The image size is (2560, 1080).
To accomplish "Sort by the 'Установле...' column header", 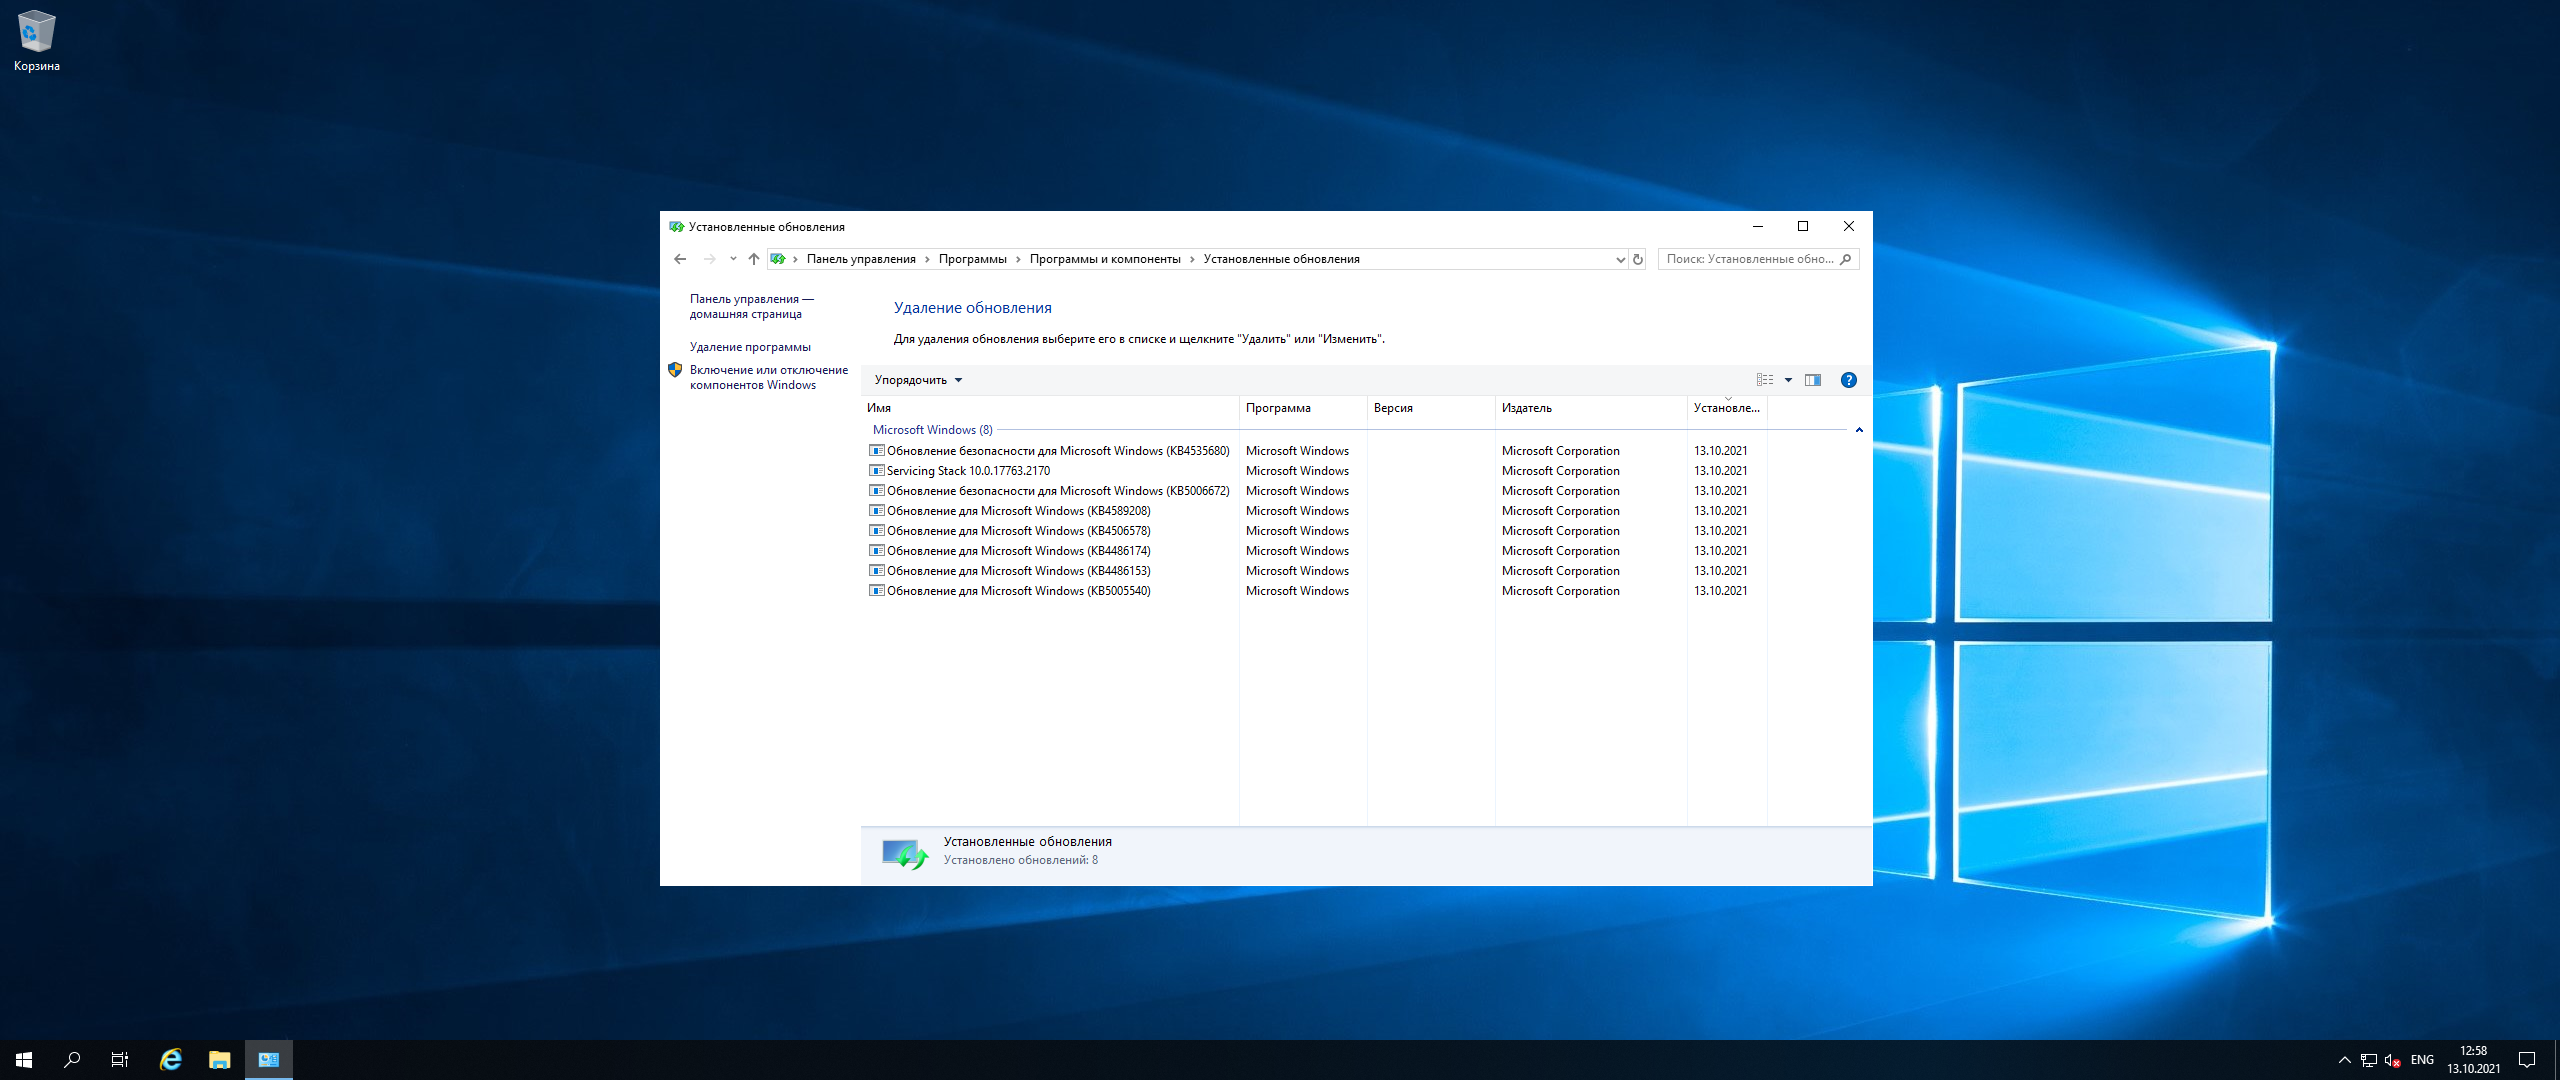I will coord(1727,408).
